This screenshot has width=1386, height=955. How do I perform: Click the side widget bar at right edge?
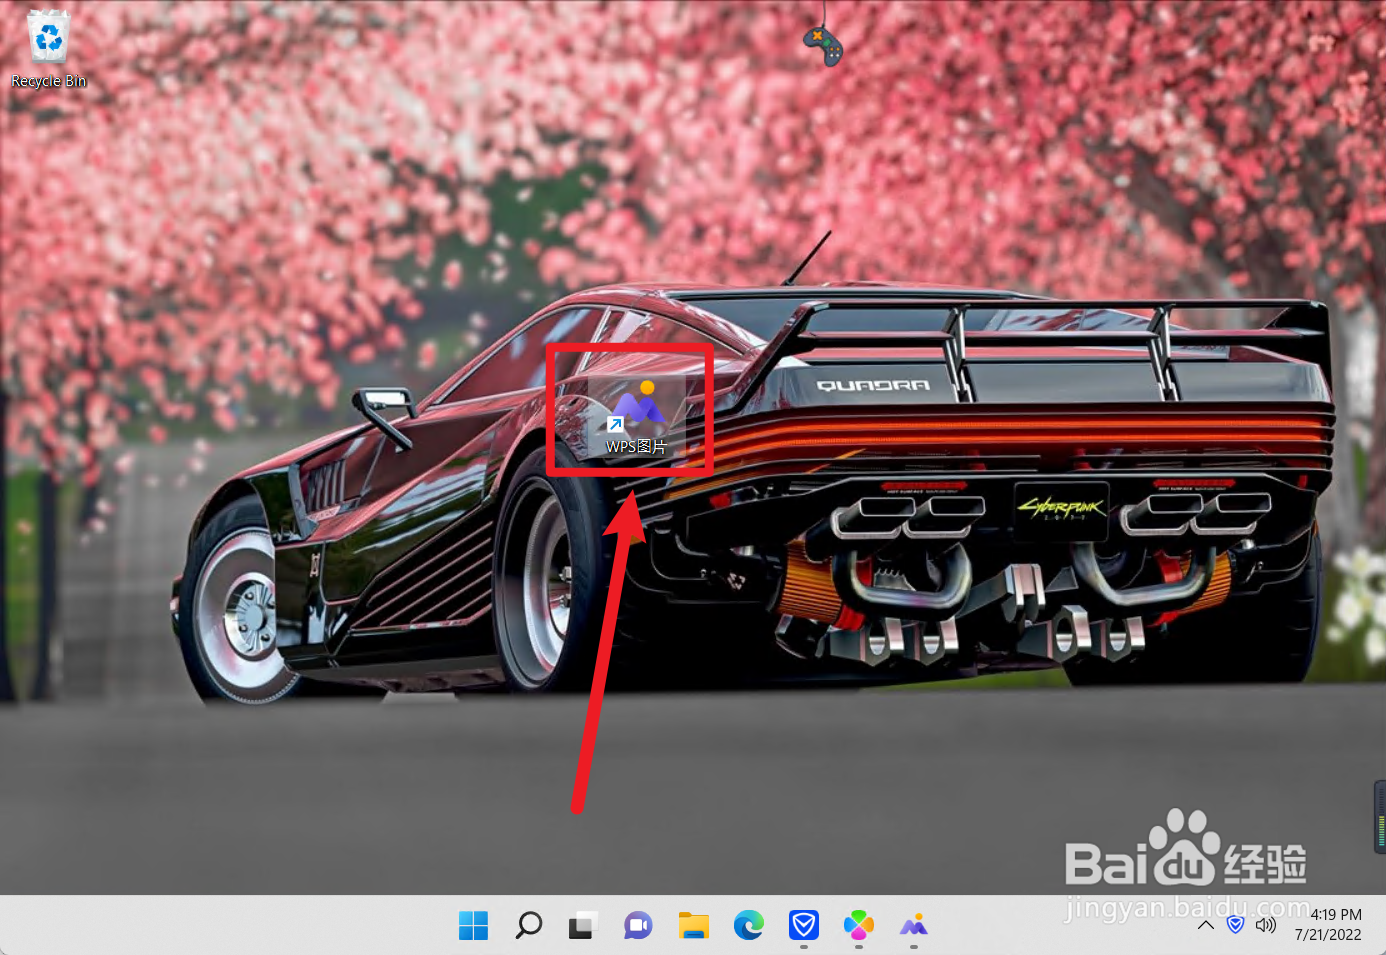(x=1380, y=817)
